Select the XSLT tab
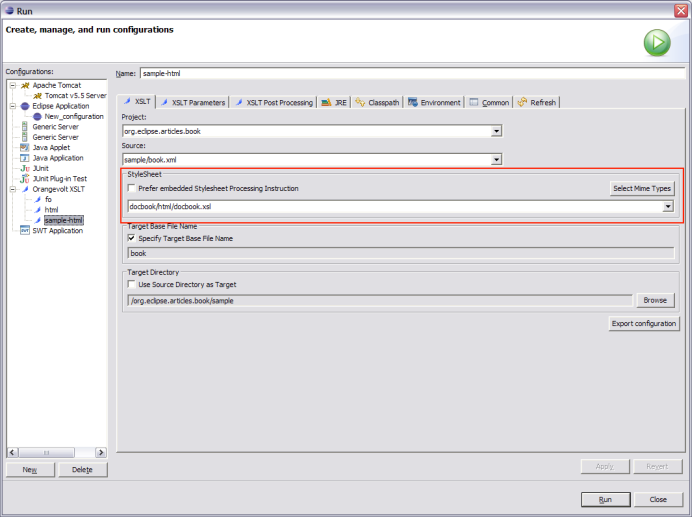Viewport: 692px width, 517px height. tap(137, 102)
